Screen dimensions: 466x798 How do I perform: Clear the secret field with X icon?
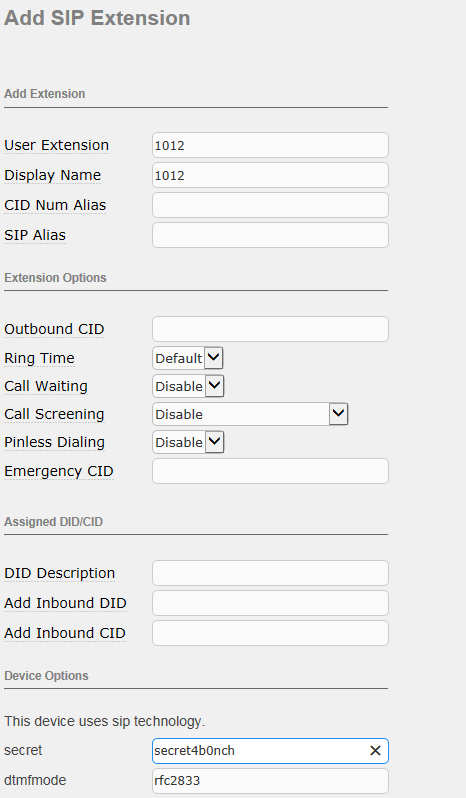click(375, 751)
